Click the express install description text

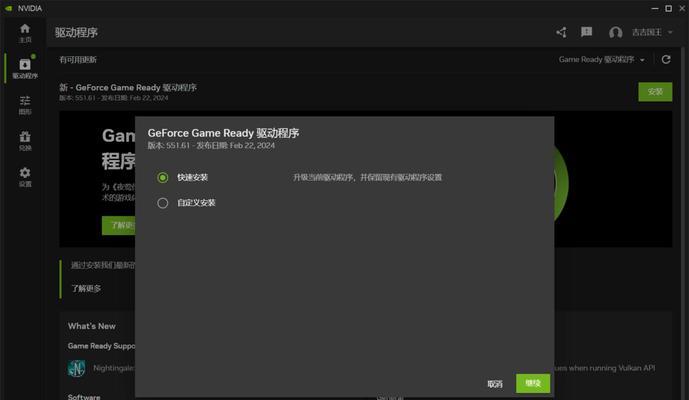367,178
